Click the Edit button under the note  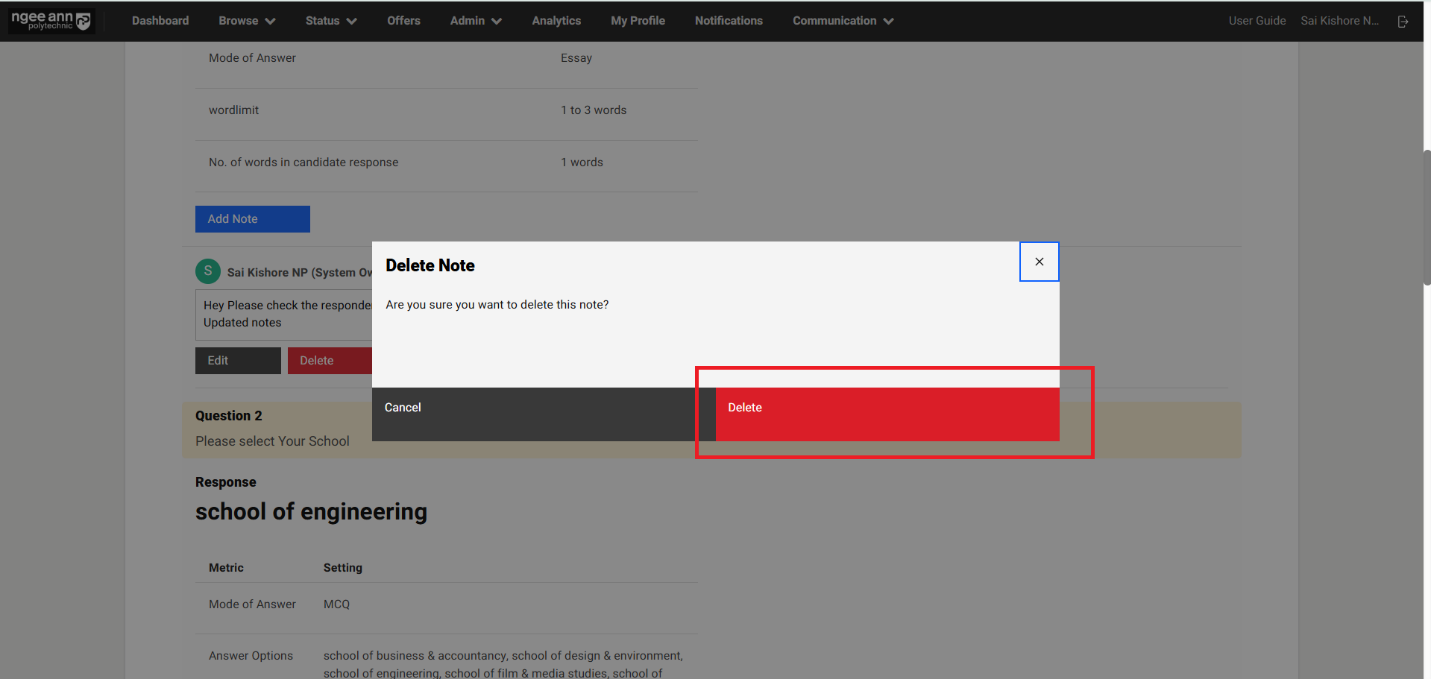point(237,361)
